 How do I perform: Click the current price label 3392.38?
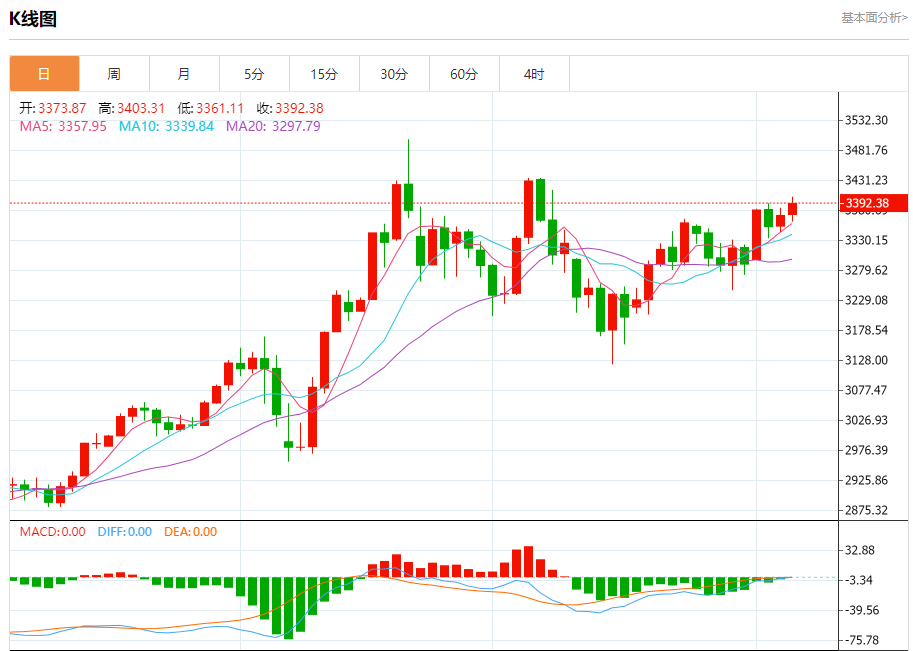point(873,203)
